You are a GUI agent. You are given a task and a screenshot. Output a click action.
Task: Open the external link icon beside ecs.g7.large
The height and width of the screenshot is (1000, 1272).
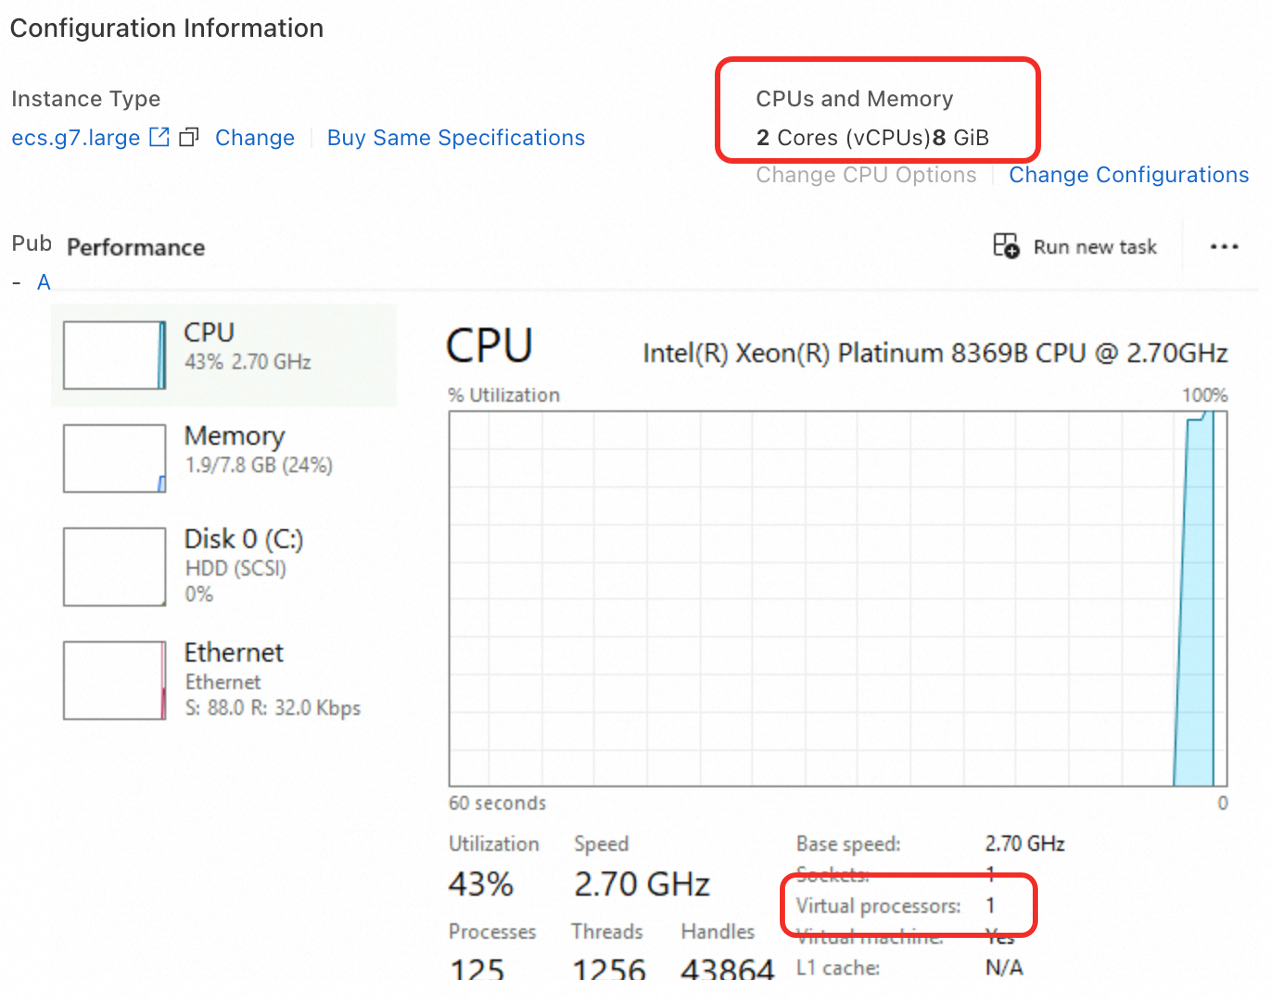(159, 137)
